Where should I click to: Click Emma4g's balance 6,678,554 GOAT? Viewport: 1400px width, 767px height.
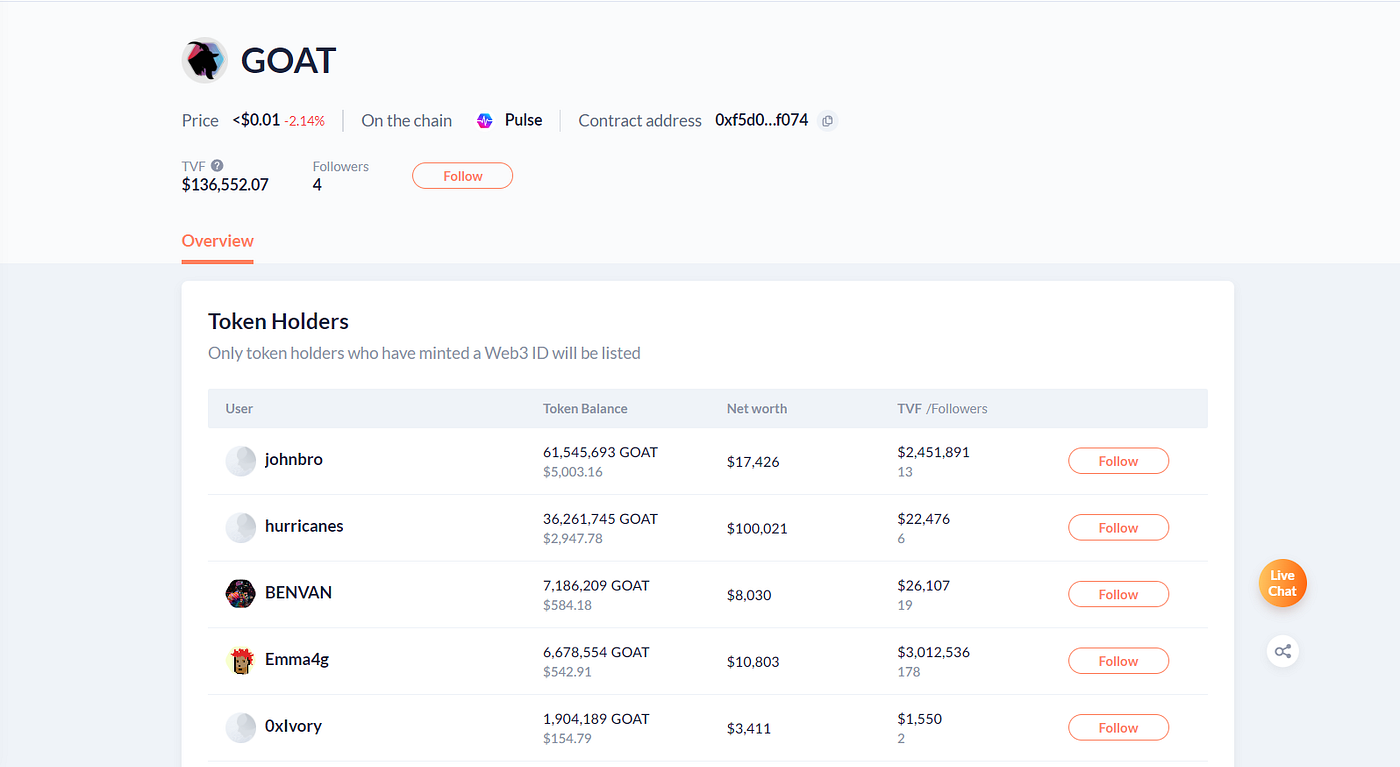click(596, 652)
